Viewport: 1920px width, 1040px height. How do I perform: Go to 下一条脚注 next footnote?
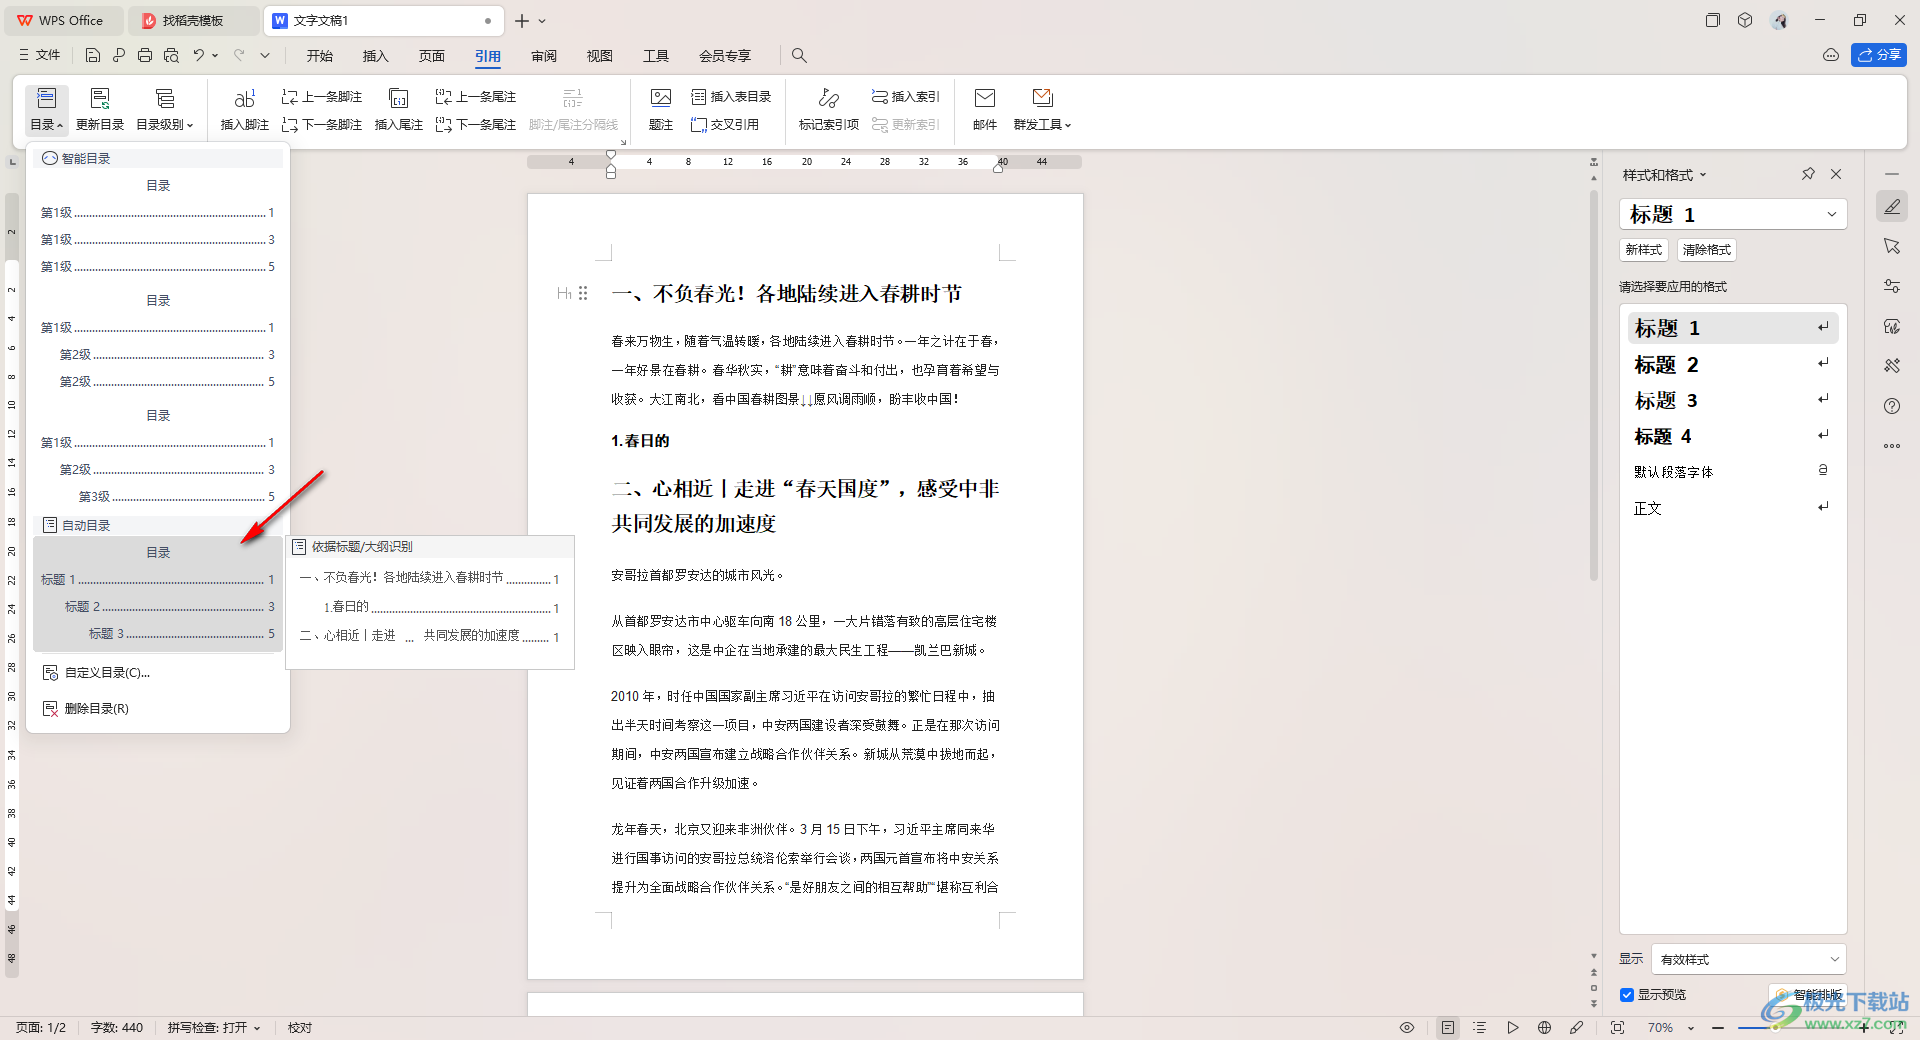point(322,125)
